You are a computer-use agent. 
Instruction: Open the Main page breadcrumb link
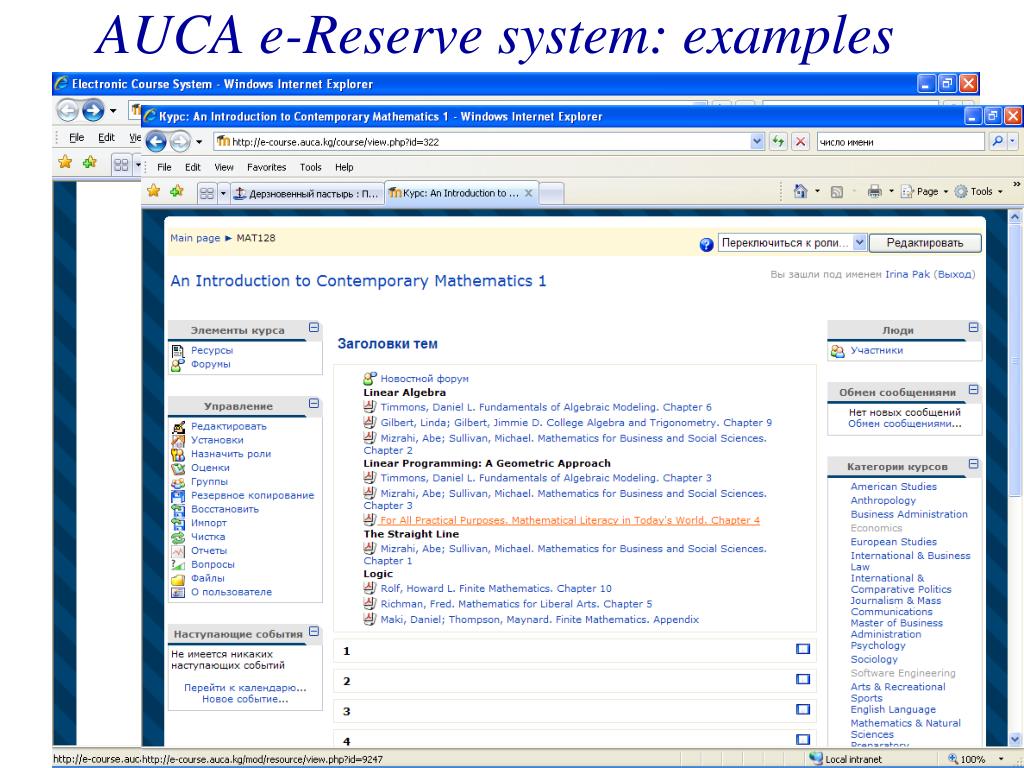(195, 238)
